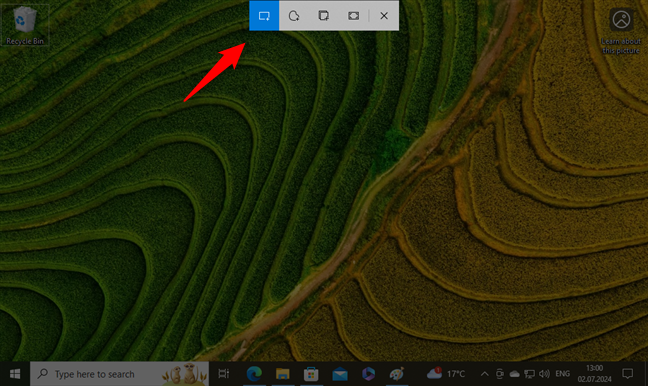Open the 13:00 clock and calendar
Screen dimensions: 648x386
click(594, 374)
